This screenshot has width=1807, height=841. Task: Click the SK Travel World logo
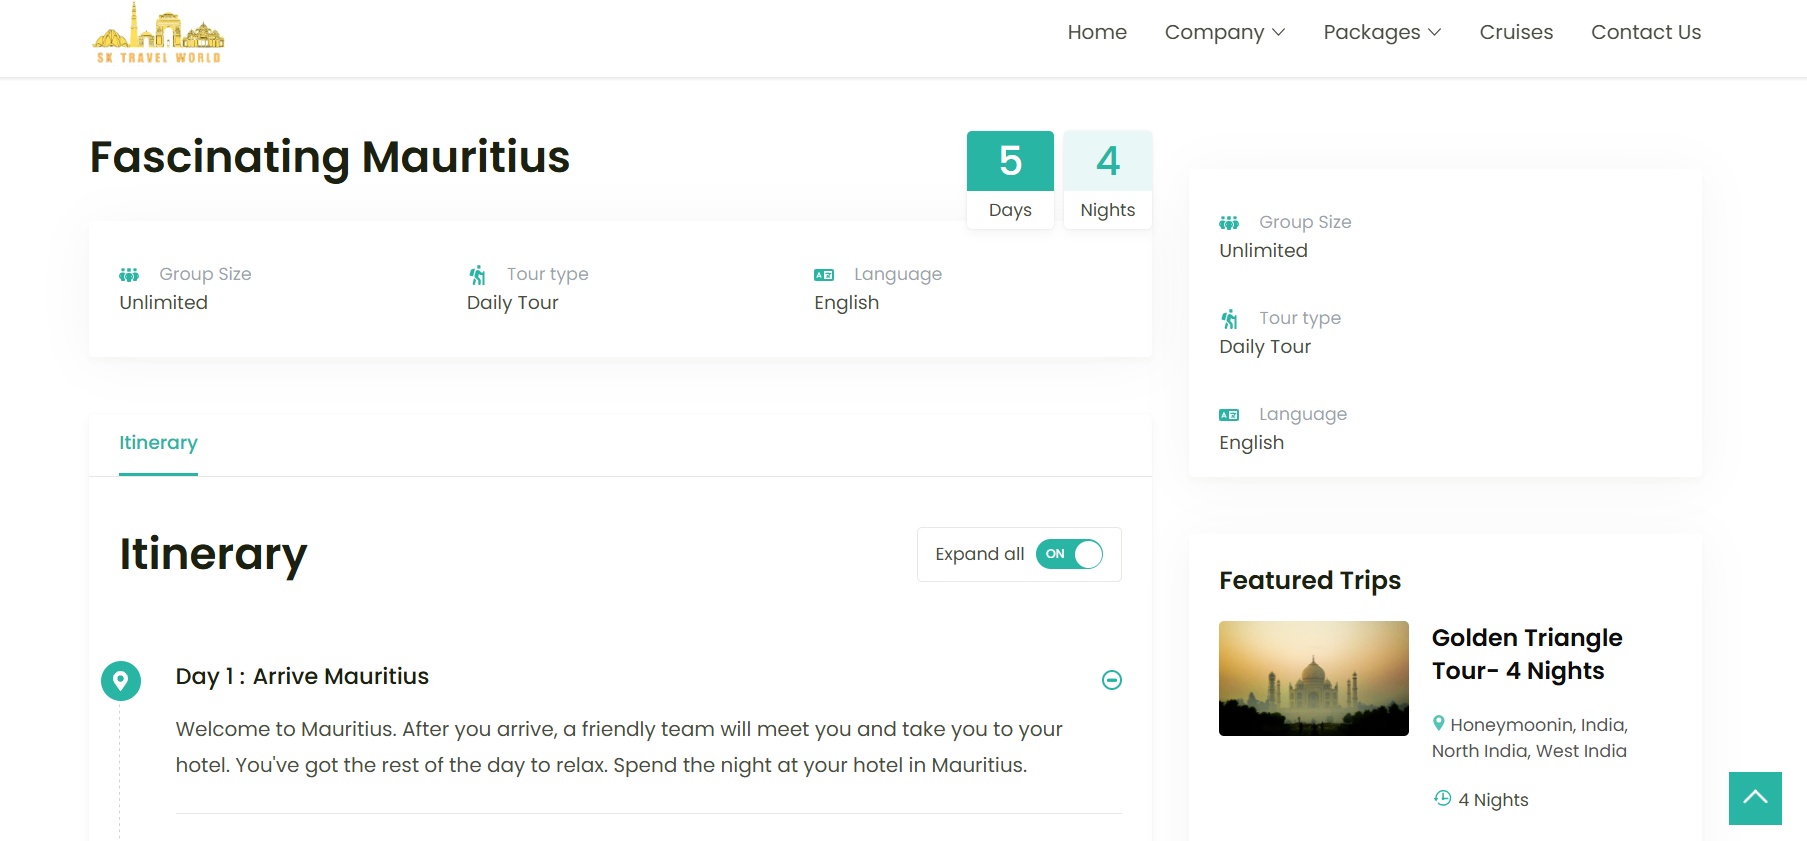pyautogui.click(x=158, y=34)
